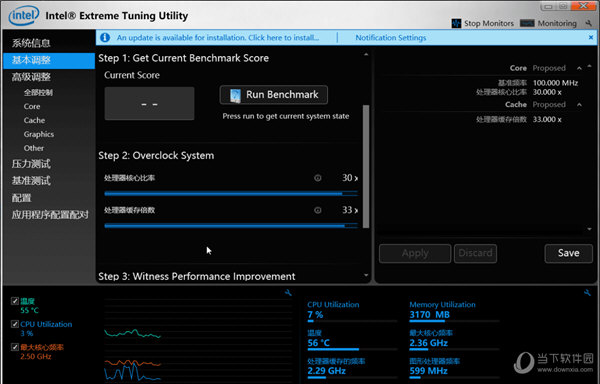600x384 pixels.
Task: Click the Monitoring panel icon
Action: (527, 23)
